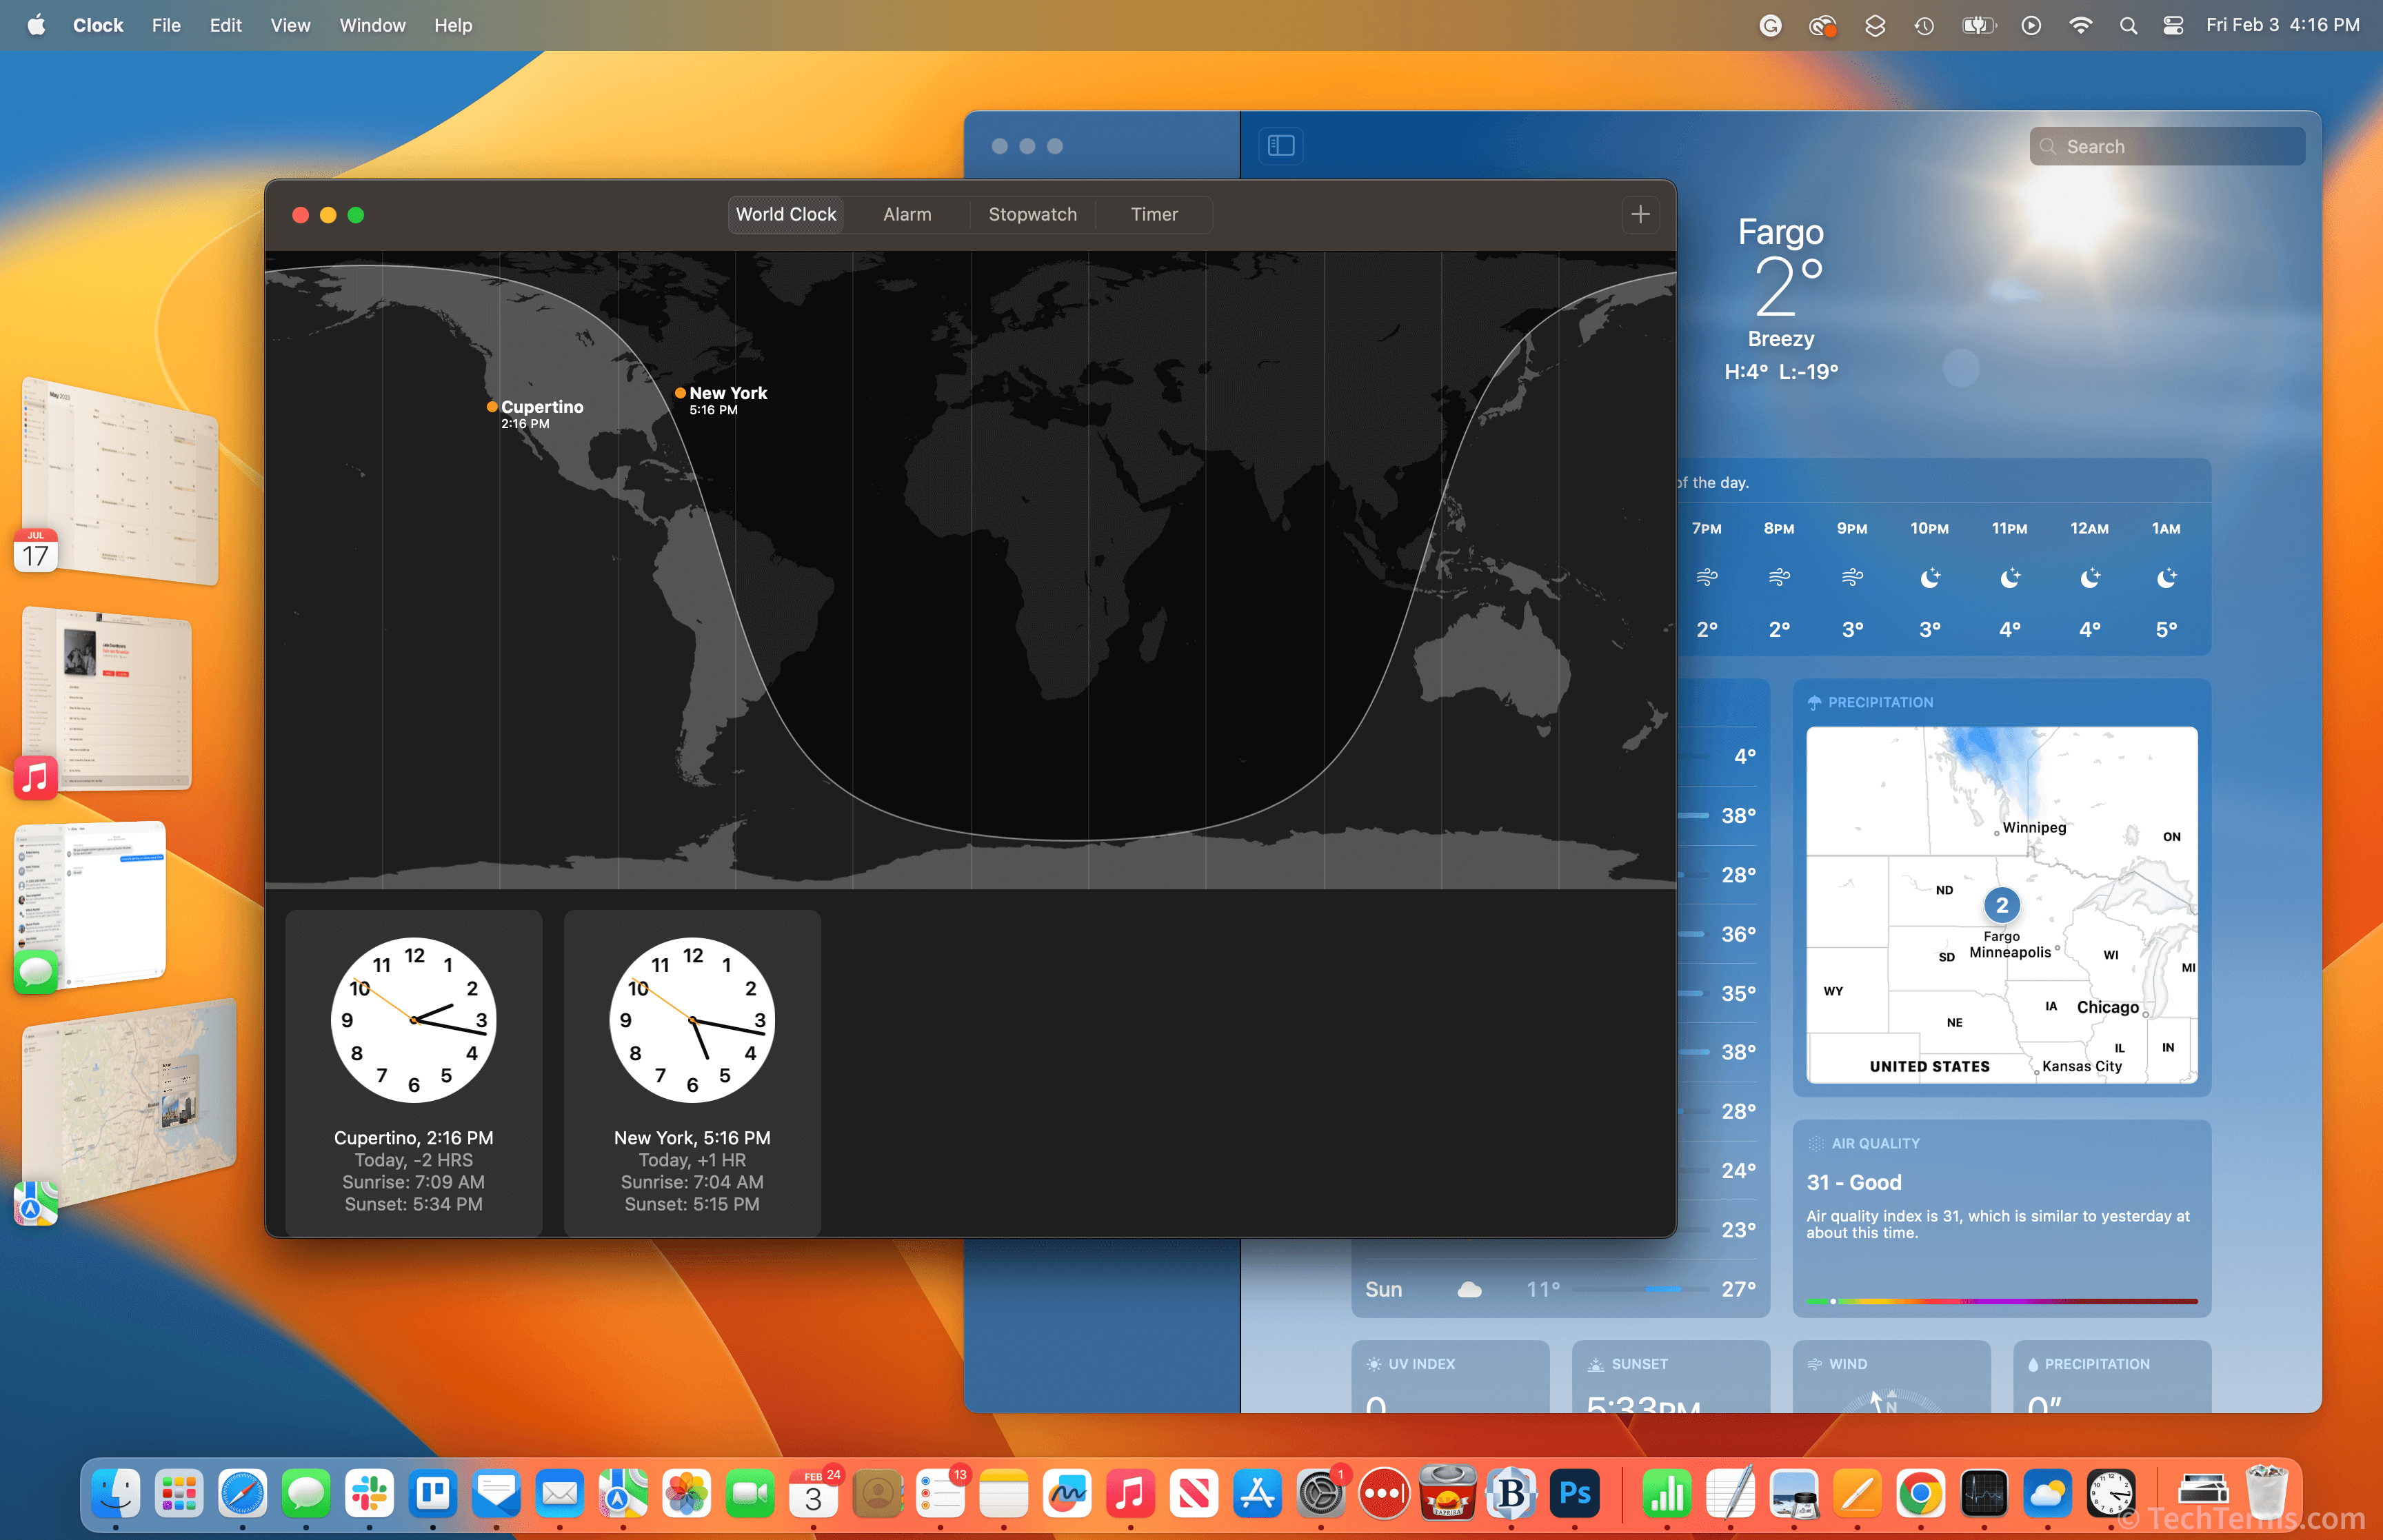
Task: Open the File menu
Action: point(166,26)
